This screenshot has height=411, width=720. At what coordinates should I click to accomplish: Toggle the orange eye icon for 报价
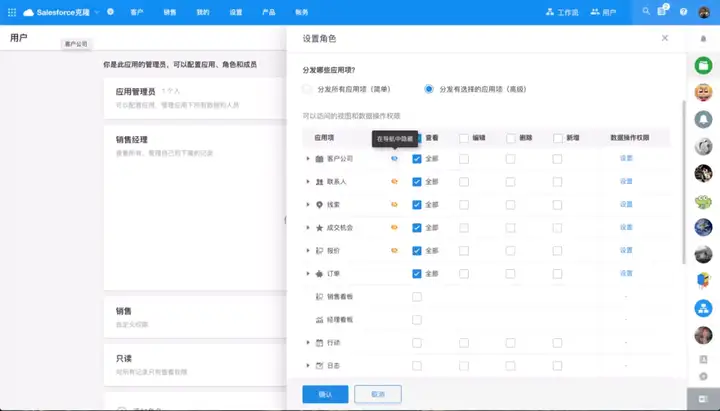tap(394, 250)
